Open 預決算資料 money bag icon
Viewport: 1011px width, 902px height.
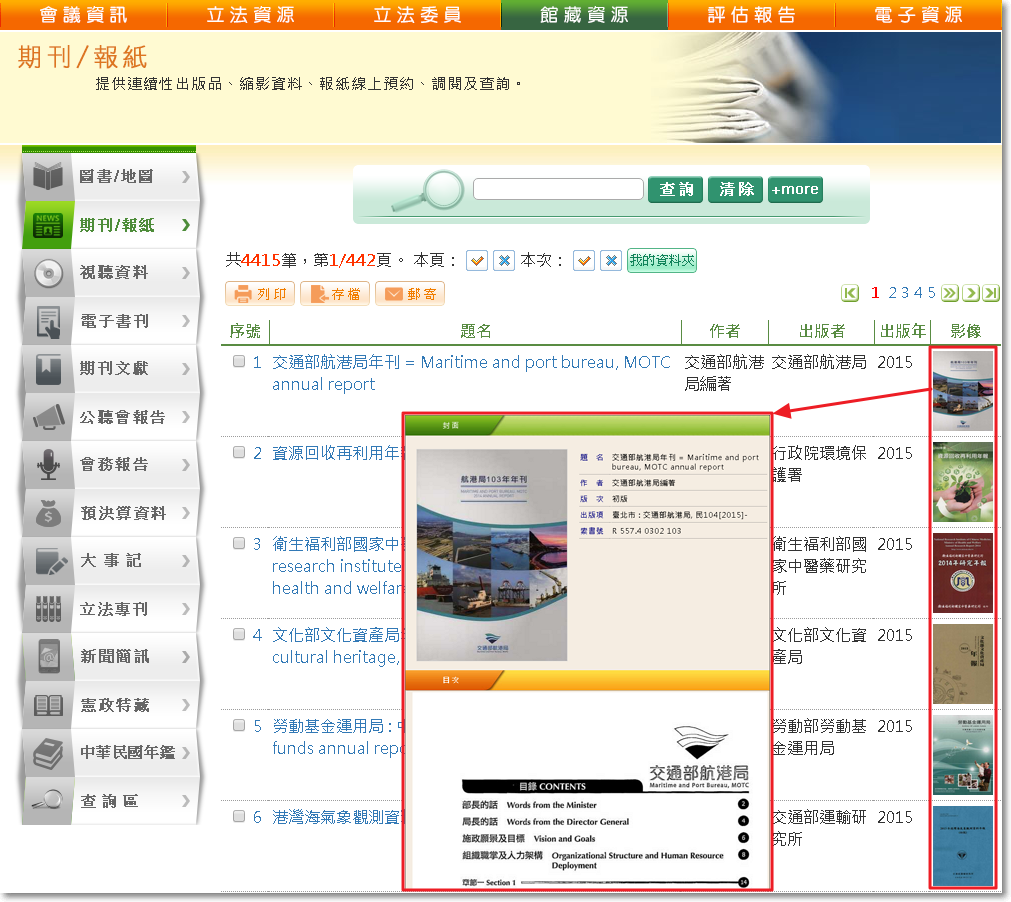[x=48, y=513]
